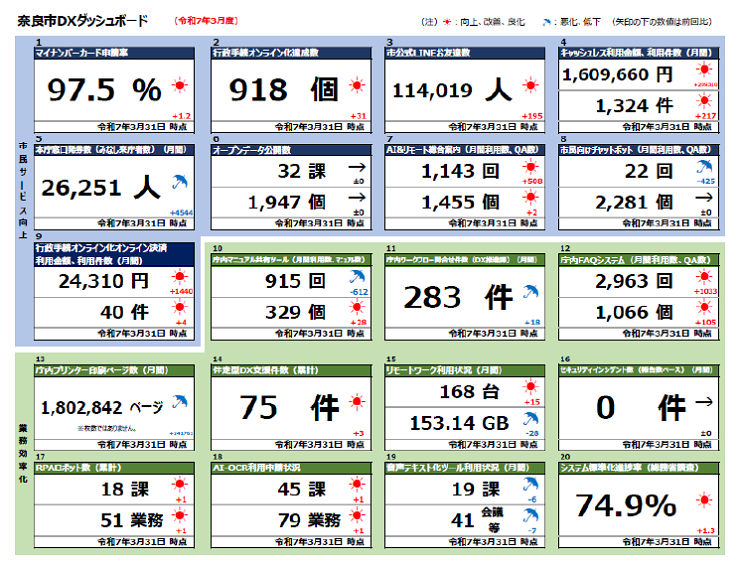This screenshot has width=740, height=566.
Task: Select the umbrella icon beside 153.14 GB
Action: pos(531,419)
